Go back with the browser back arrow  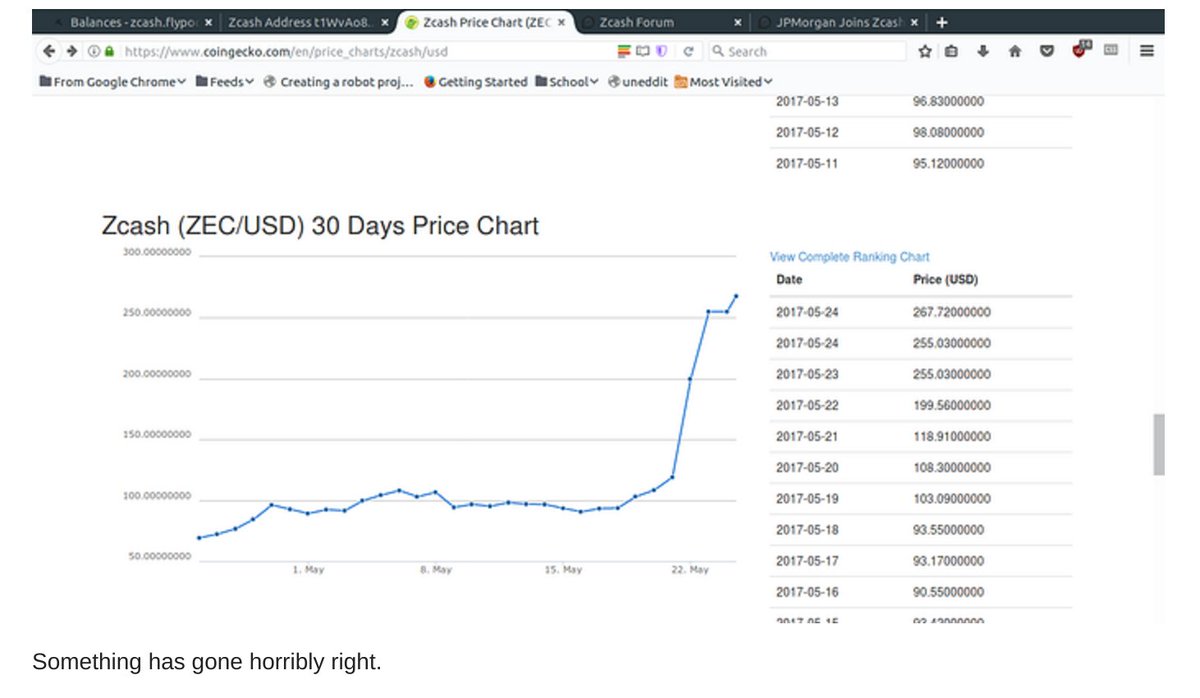tap(49, 51)
